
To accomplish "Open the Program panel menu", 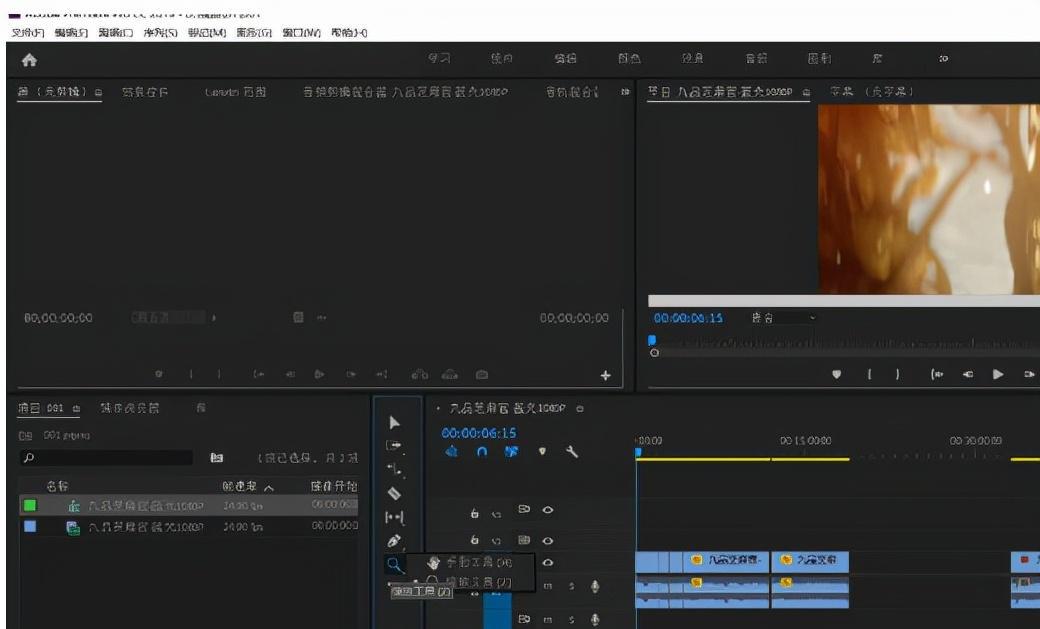I will (806, 92).
